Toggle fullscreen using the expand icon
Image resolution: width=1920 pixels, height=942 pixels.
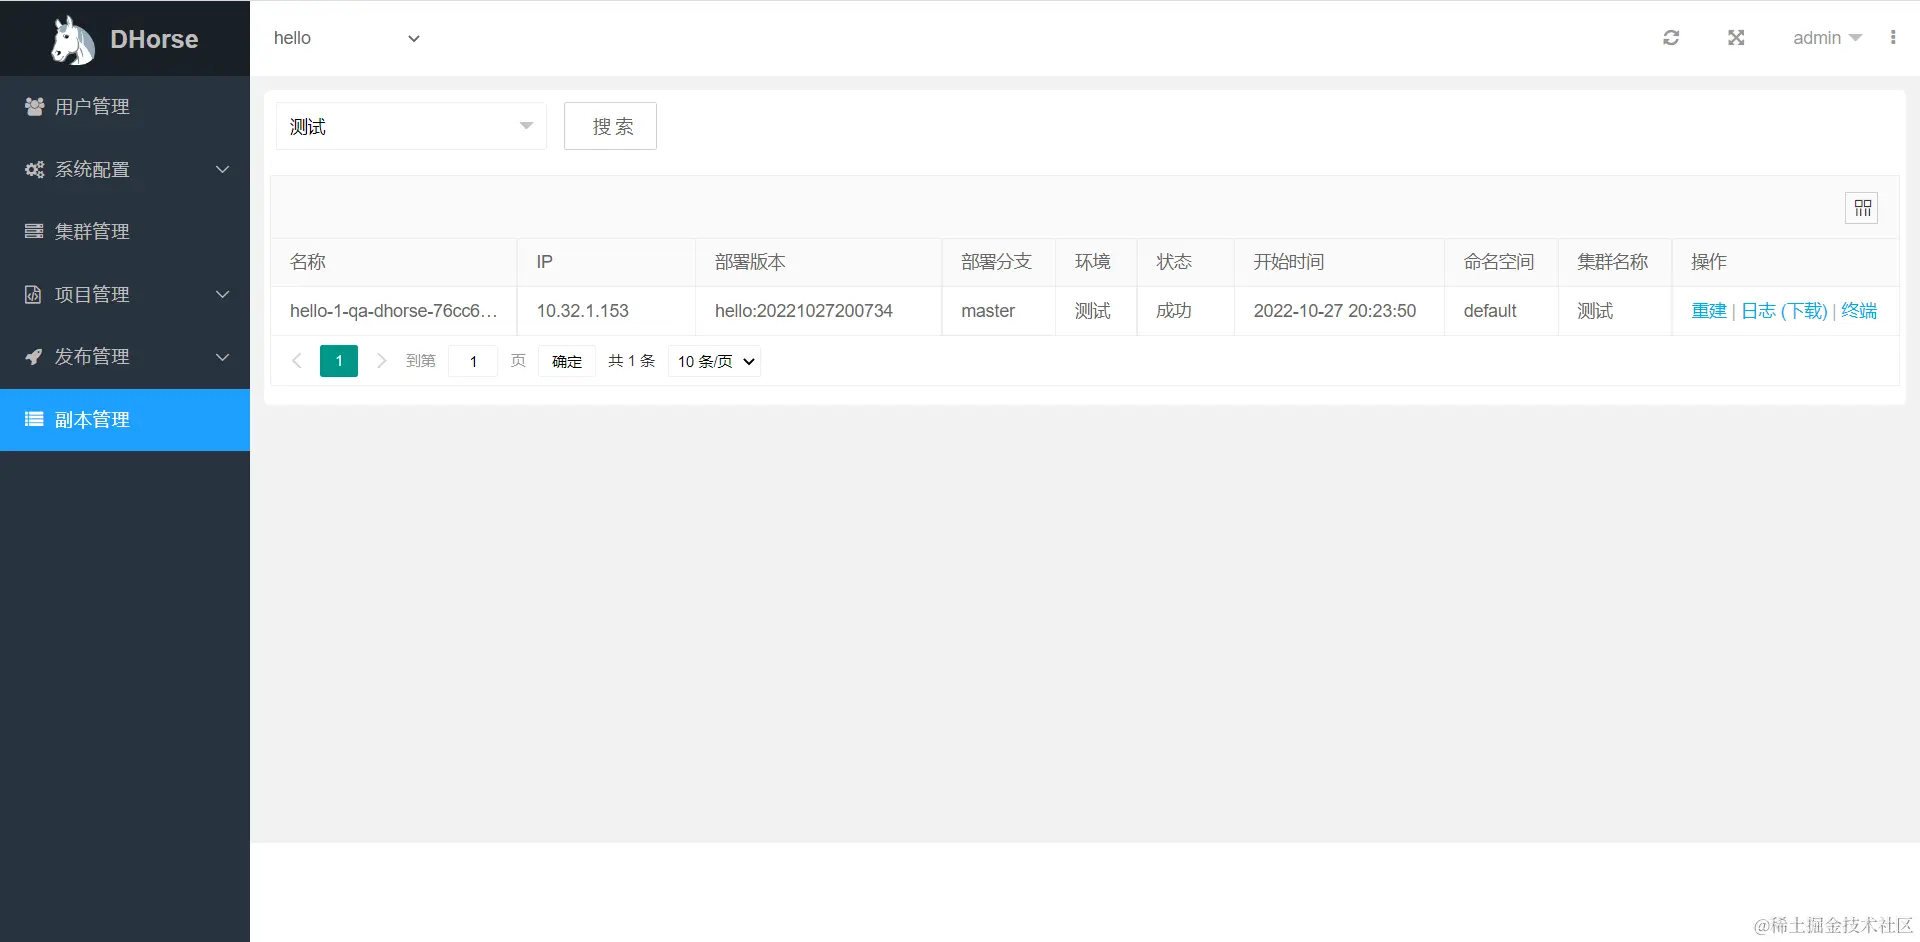pyautogui.click(x=1736, y=37)
